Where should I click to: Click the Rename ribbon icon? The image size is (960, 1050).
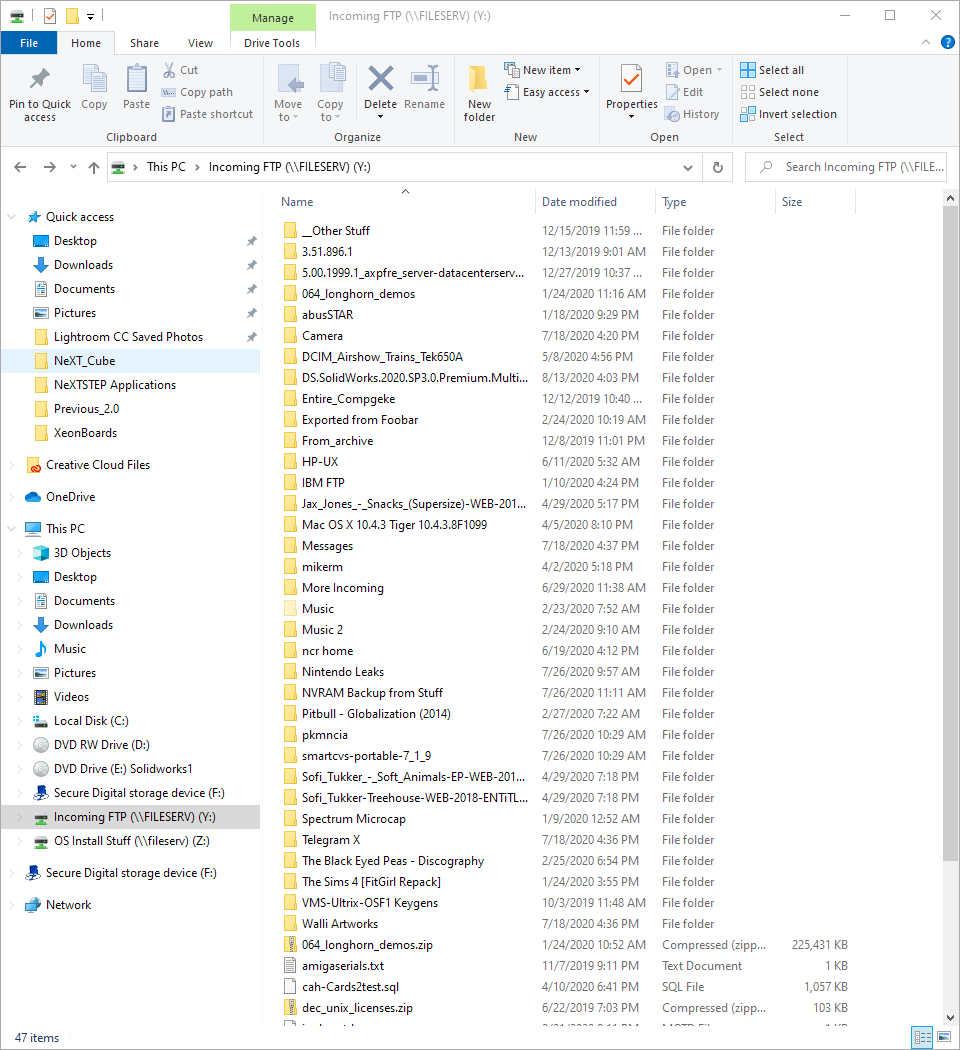click(425, 80)
